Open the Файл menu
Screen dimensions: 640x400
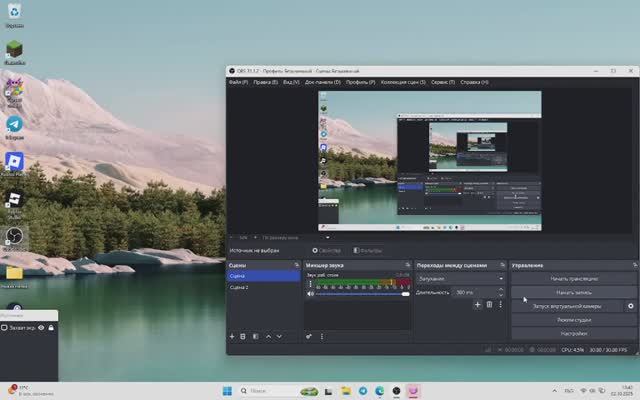237,82
